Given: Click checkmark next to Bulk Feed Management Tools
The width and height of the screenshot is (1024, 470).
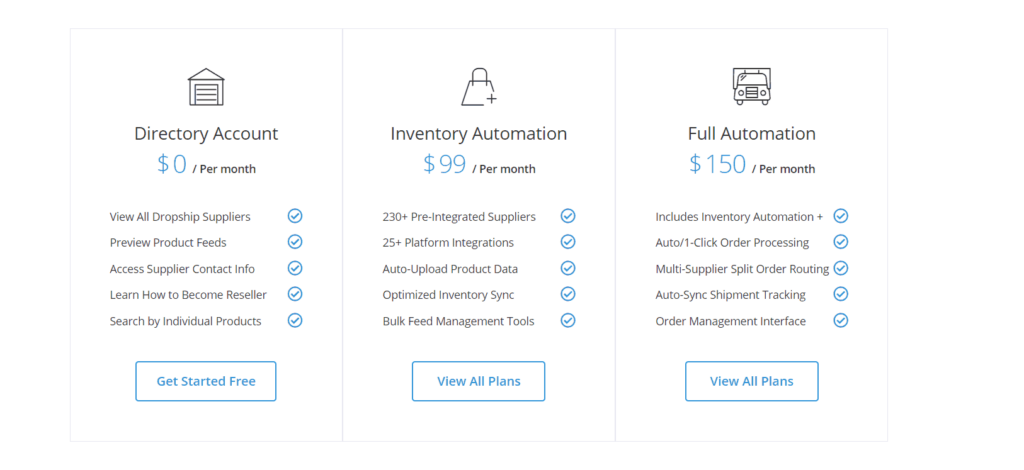Looking at the screenshot, I should (568, 321).
